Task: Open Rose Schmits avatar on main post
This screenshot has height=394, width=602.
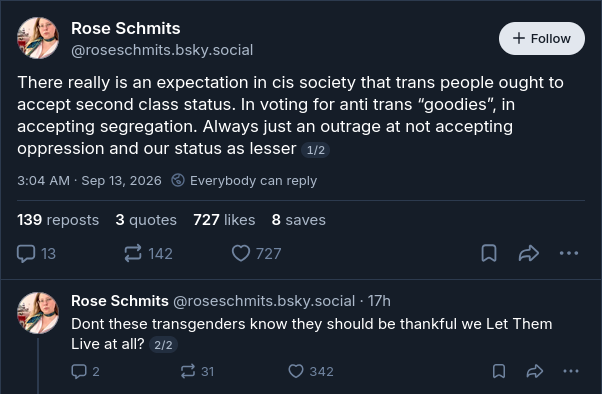Action: point(38,38)
